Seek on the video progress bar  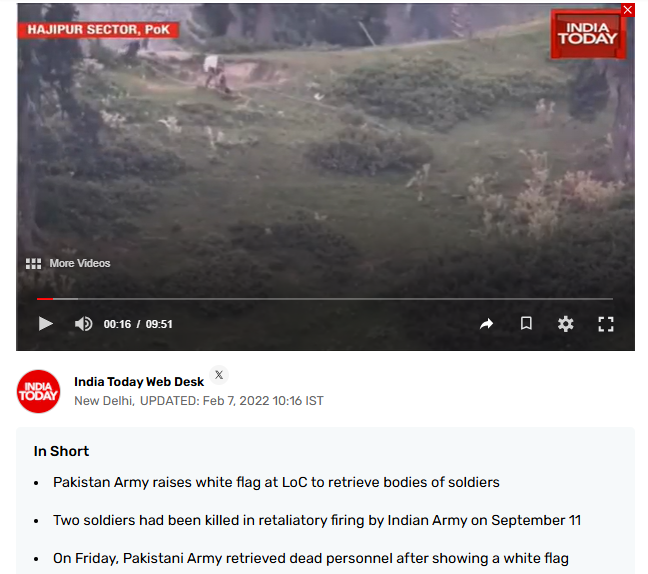tap(325, 299)
